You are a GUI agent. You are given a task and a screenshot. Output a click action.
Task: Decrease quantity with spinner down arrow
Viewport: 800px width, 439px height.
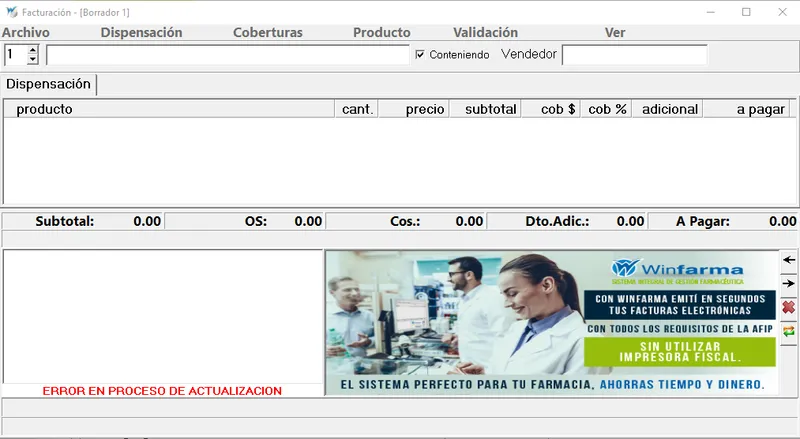(33, 59)
